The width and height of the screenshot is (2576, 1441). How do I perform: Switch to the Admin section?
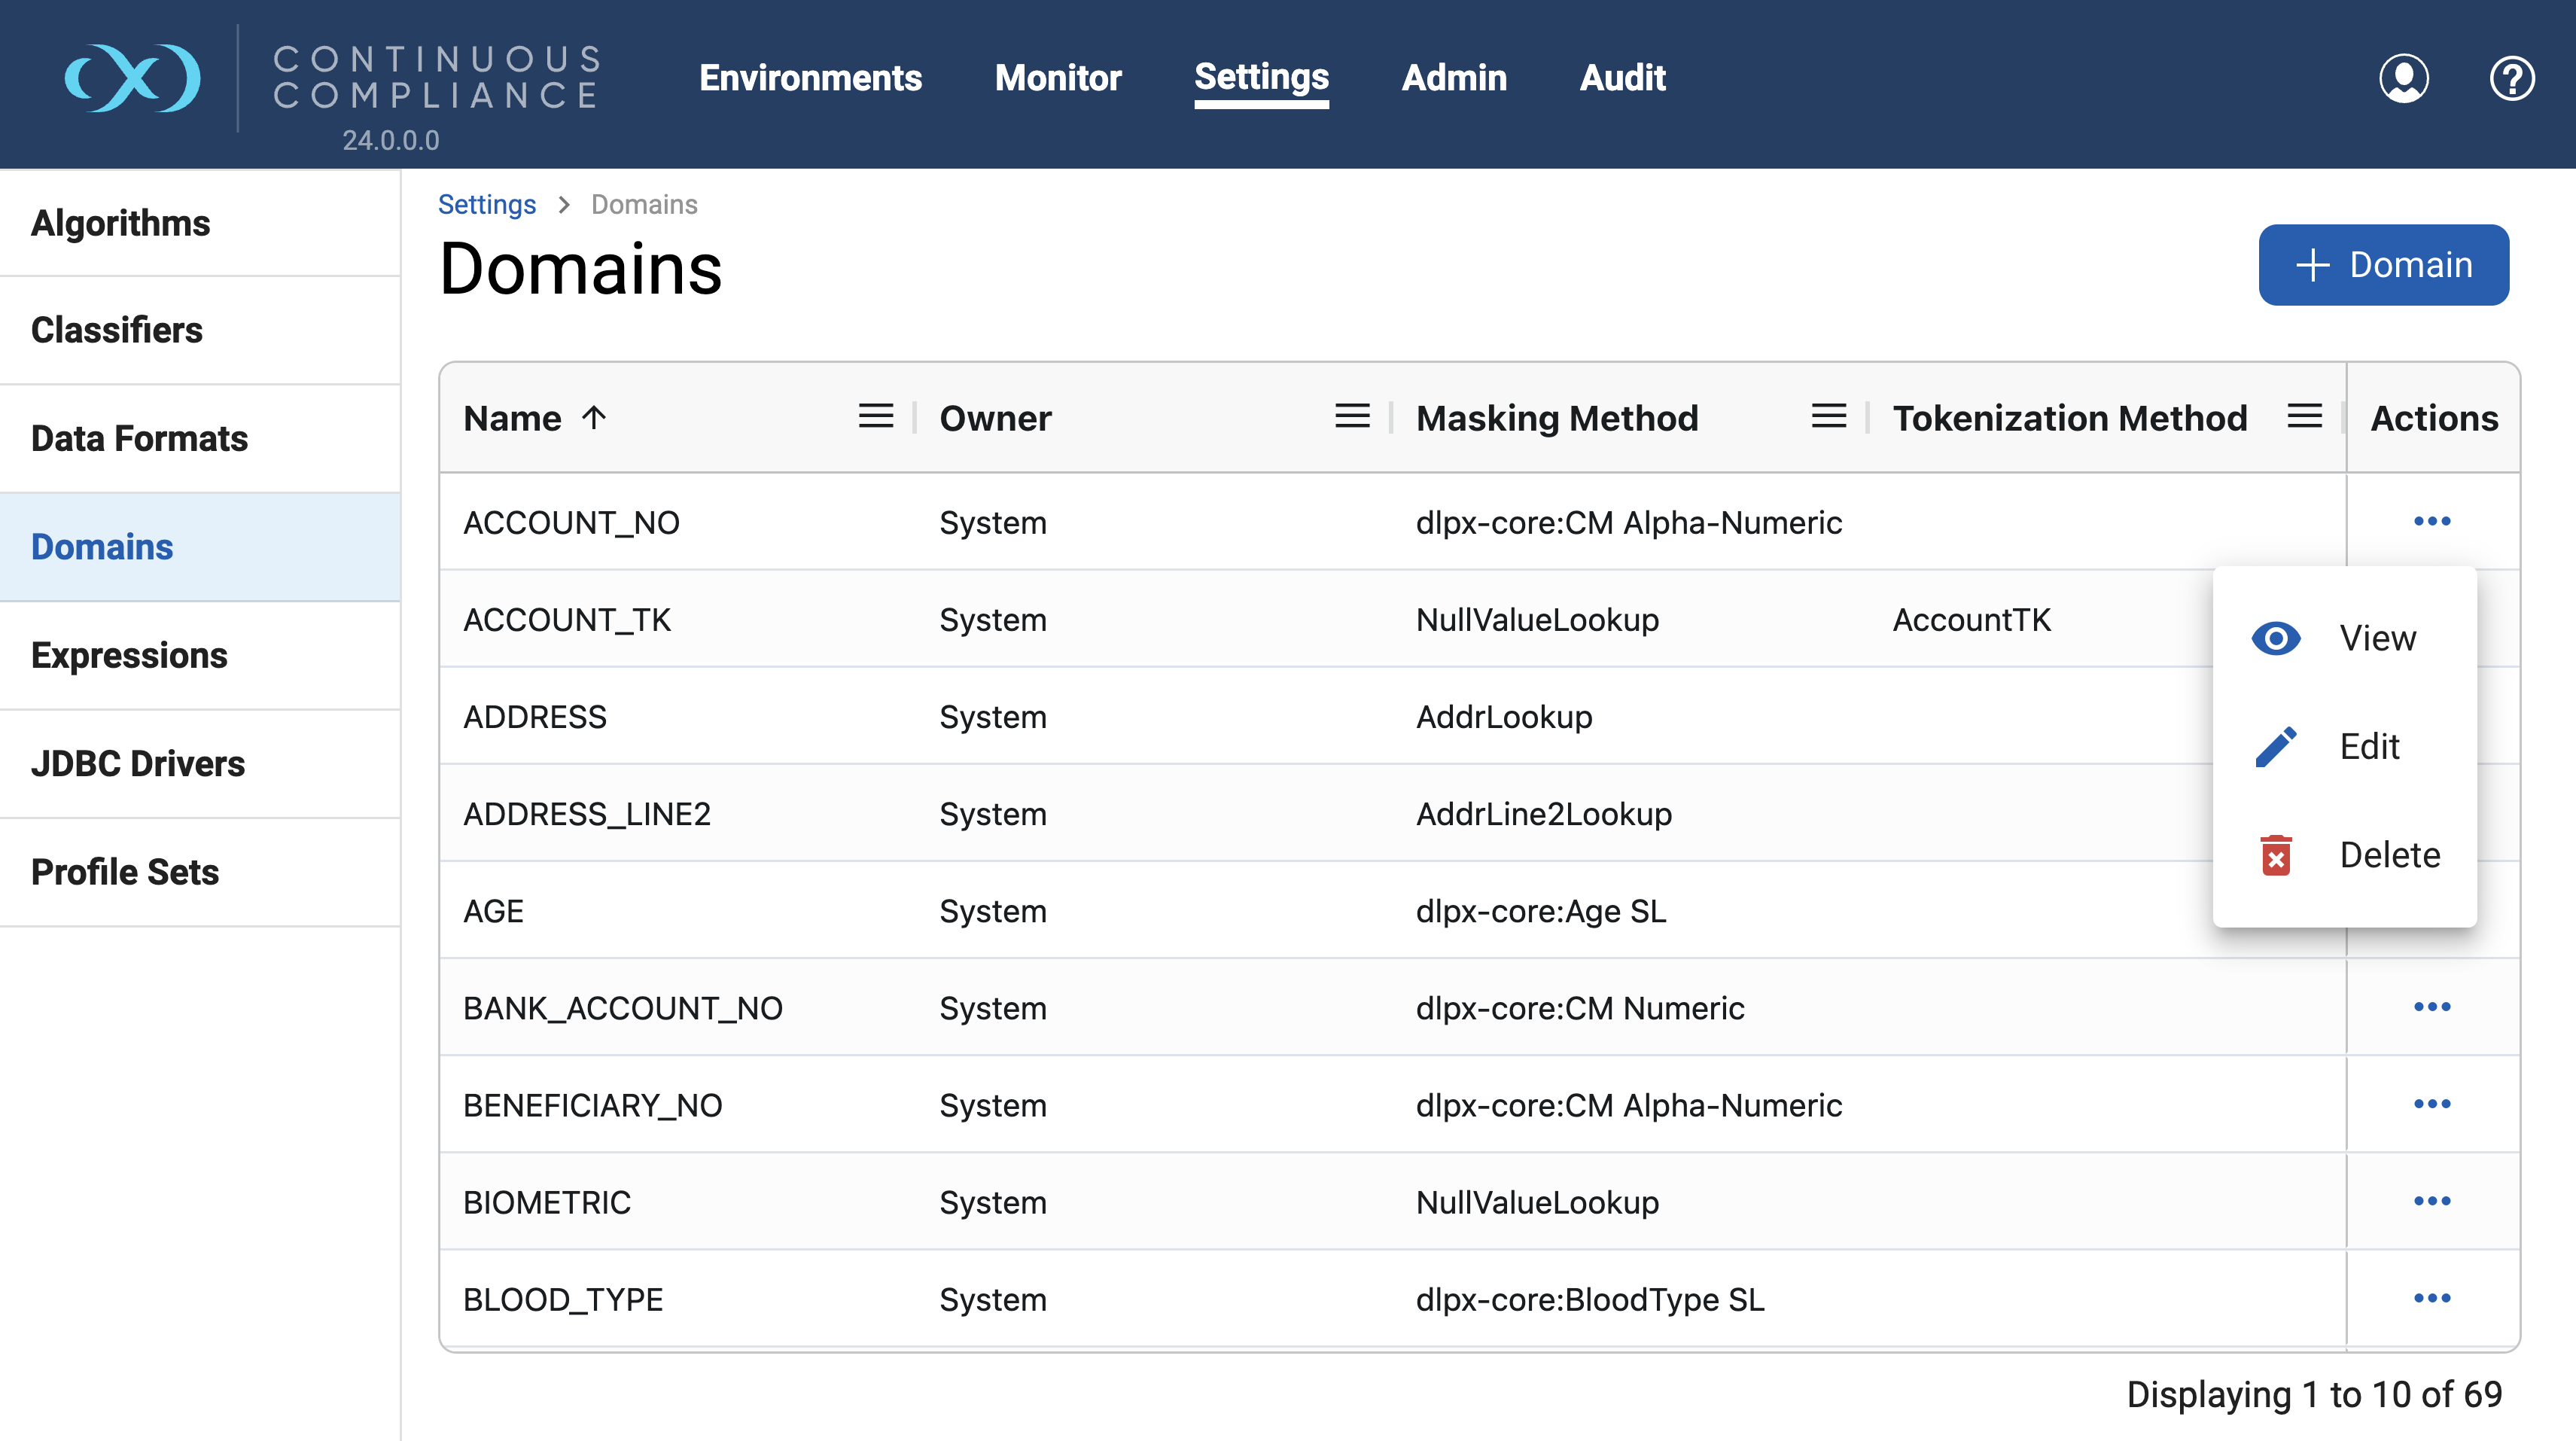[1455, 78]
